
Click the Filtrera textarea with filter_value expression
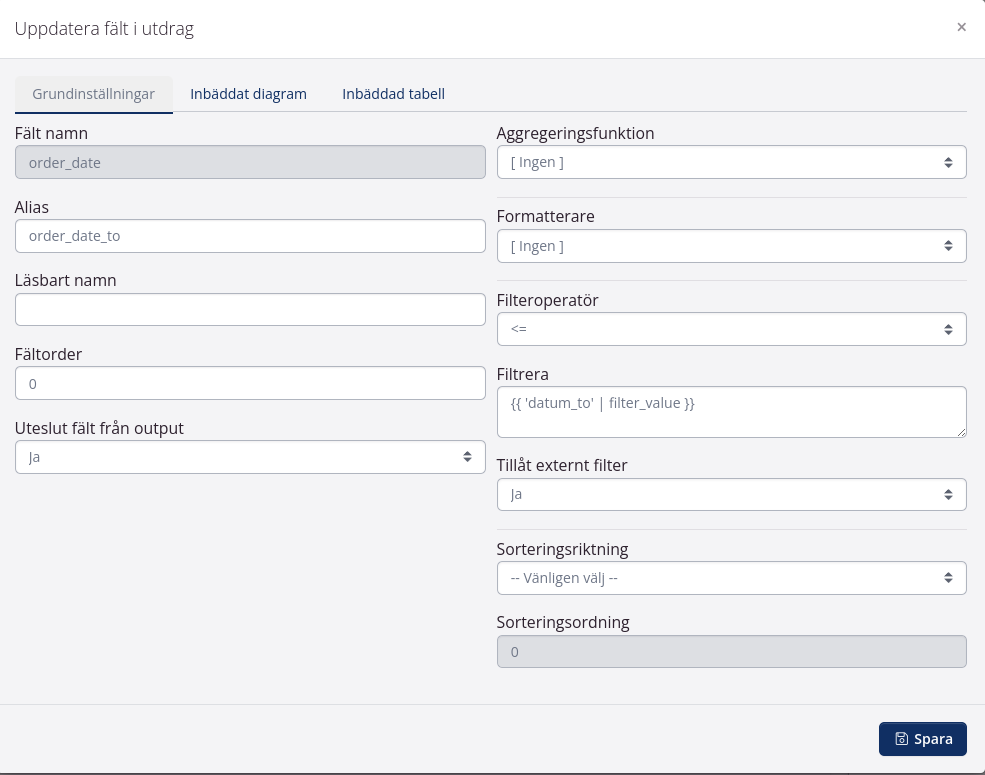(731, 411)
